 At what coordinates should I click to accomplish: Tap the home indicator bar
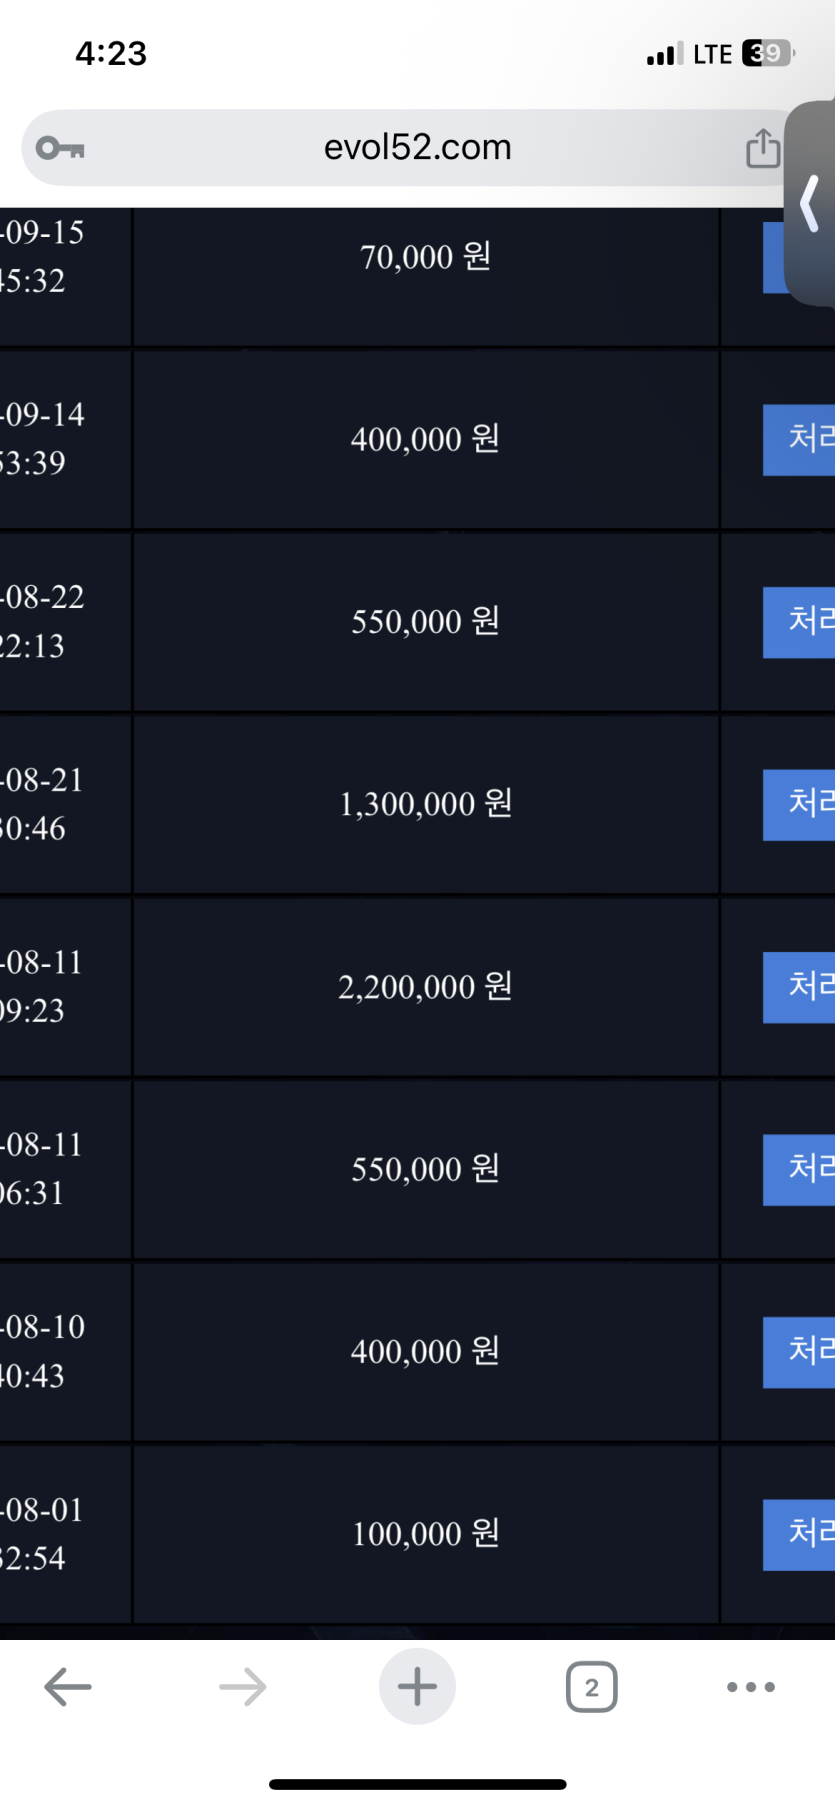417,1784
